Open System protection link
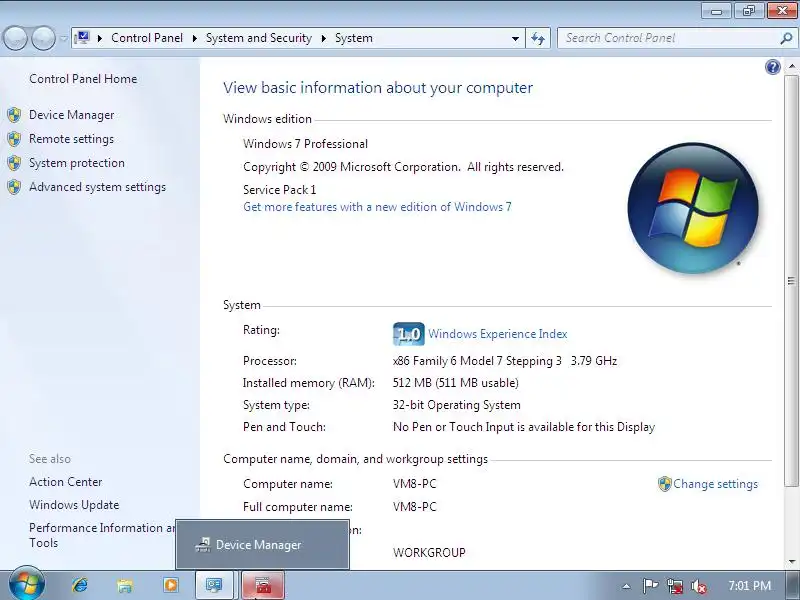Image resolution: width=800 pixels, height=600 pixels. point(77,163)
